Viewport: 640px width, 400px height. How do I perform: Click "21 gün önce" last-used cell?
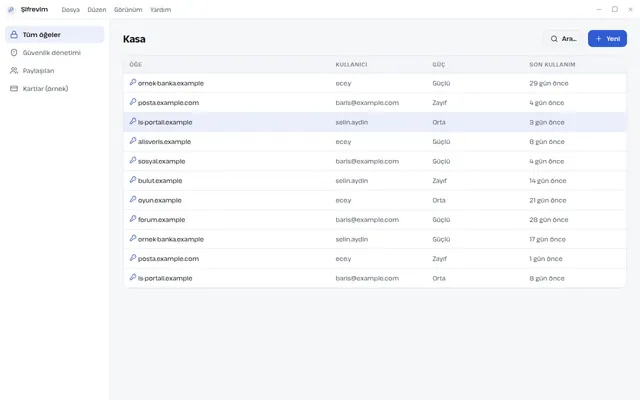(x=548, y=200)
